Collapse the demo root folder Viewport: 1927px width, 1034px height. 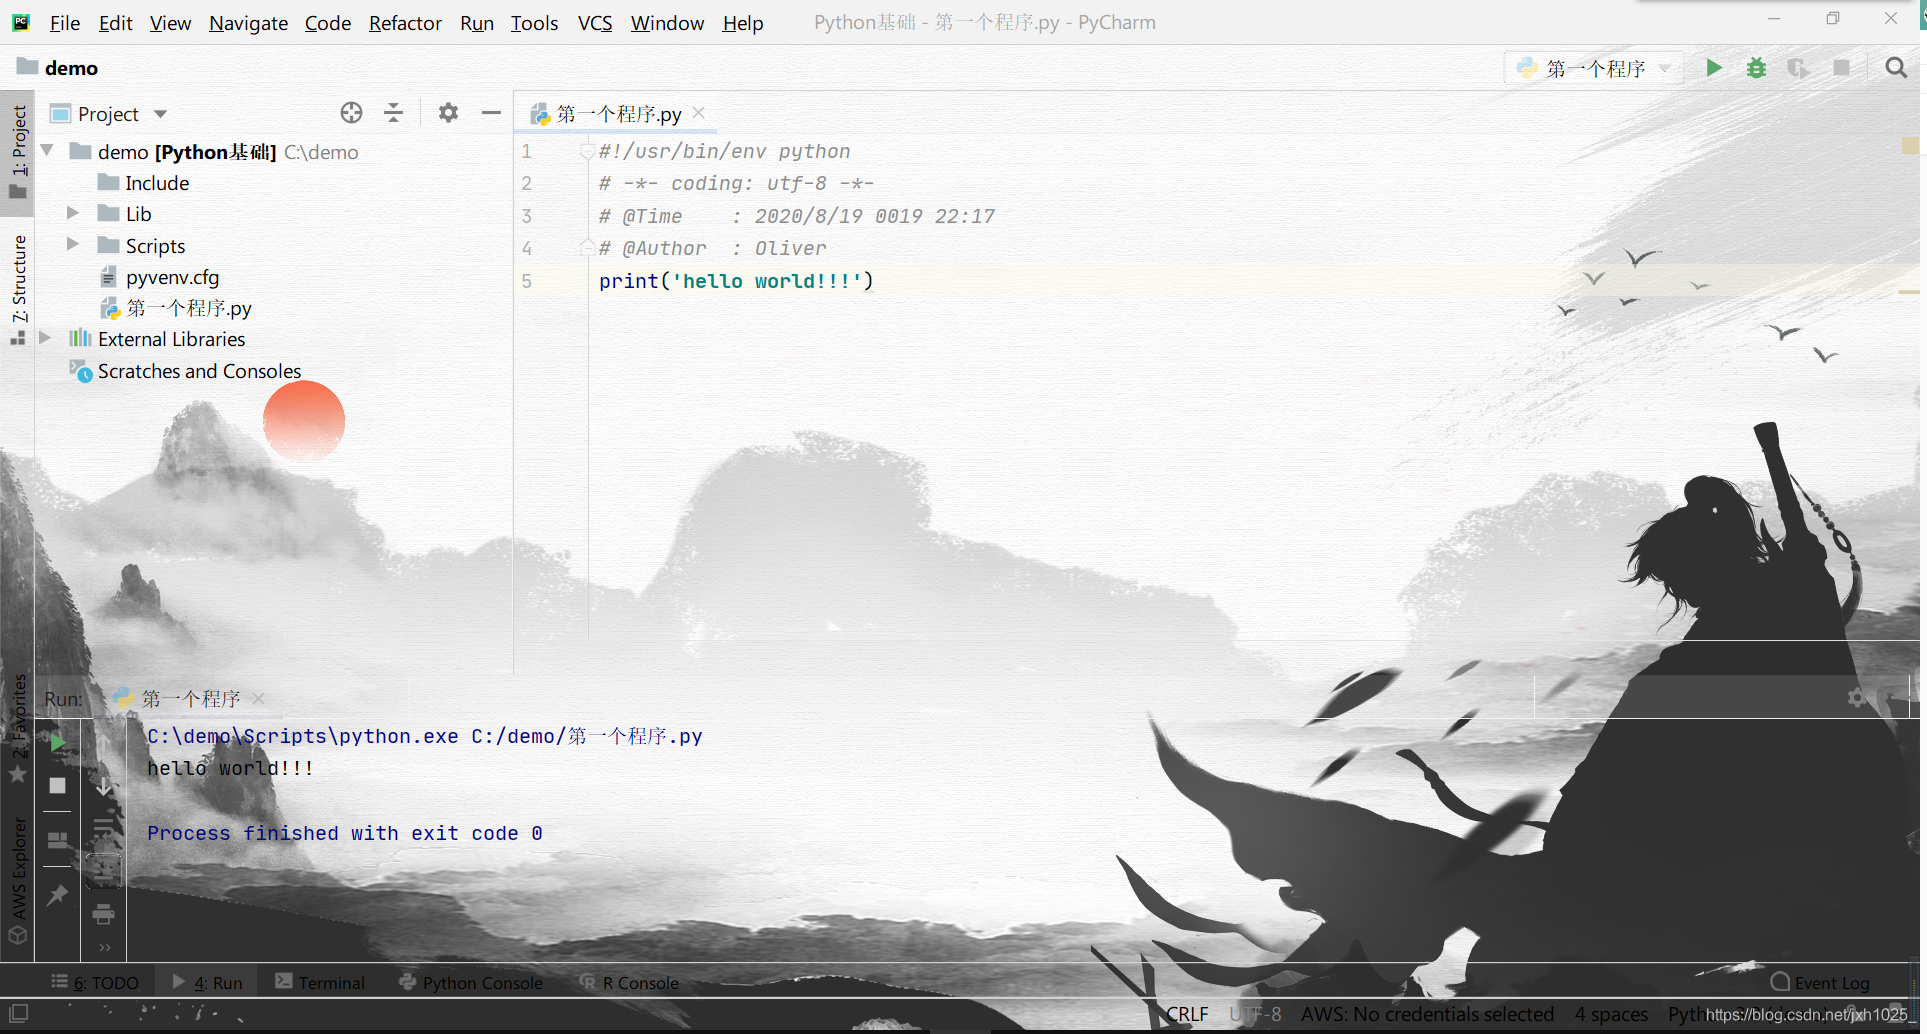point(47,151)
